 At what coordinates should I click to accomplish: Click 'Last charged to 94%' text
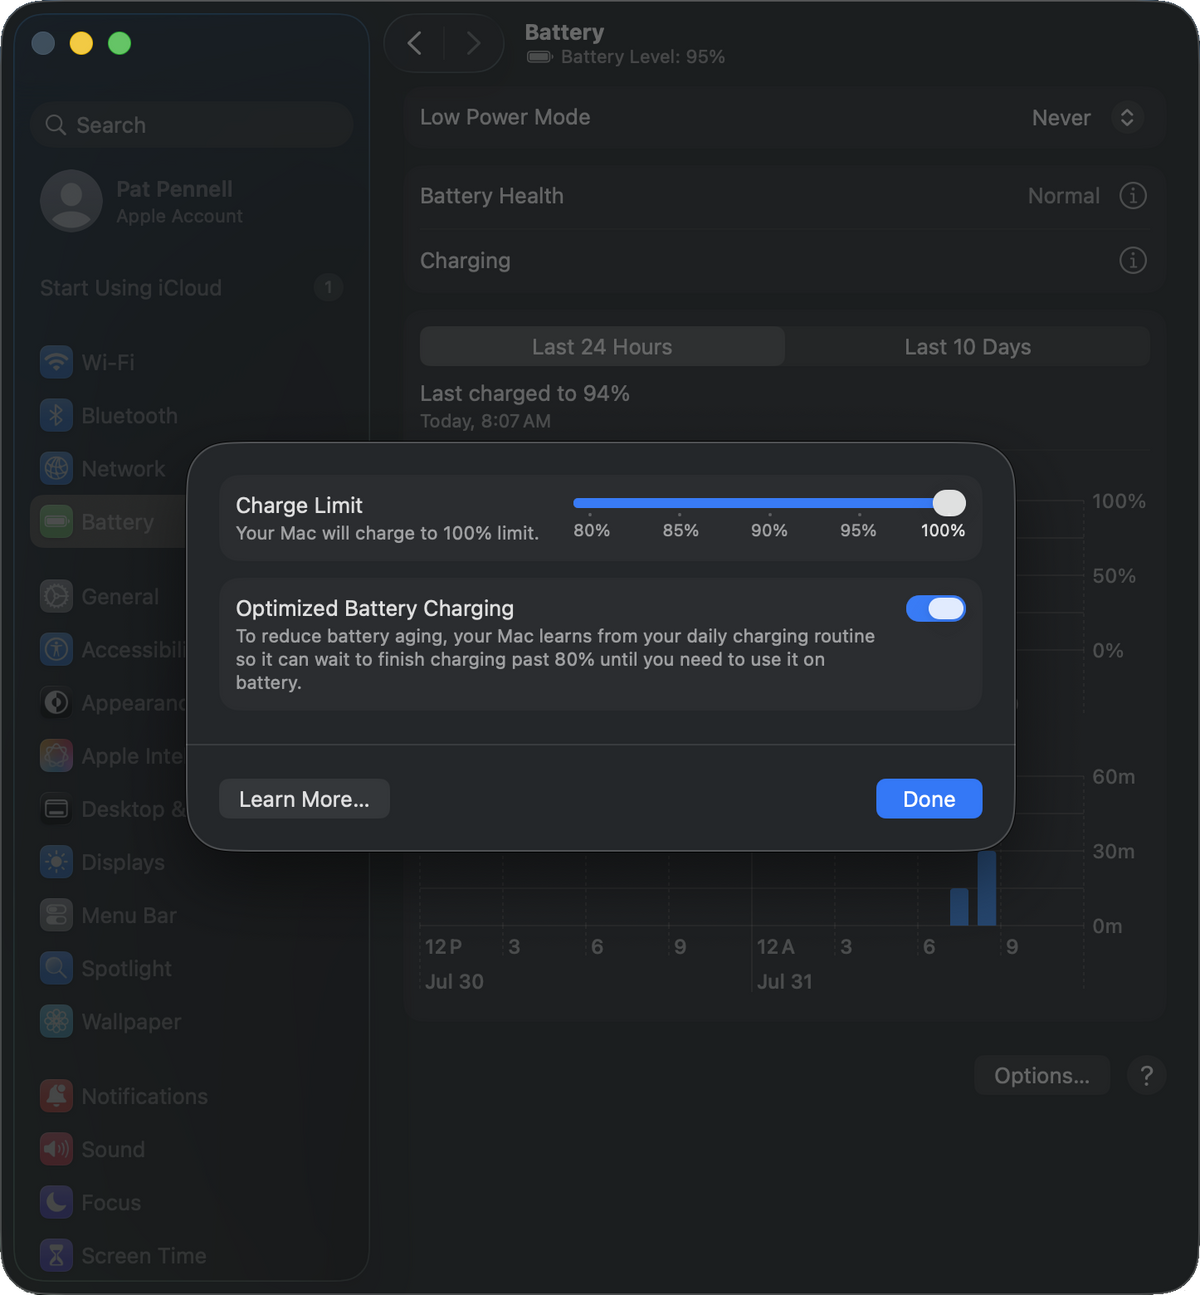point(525,393)
